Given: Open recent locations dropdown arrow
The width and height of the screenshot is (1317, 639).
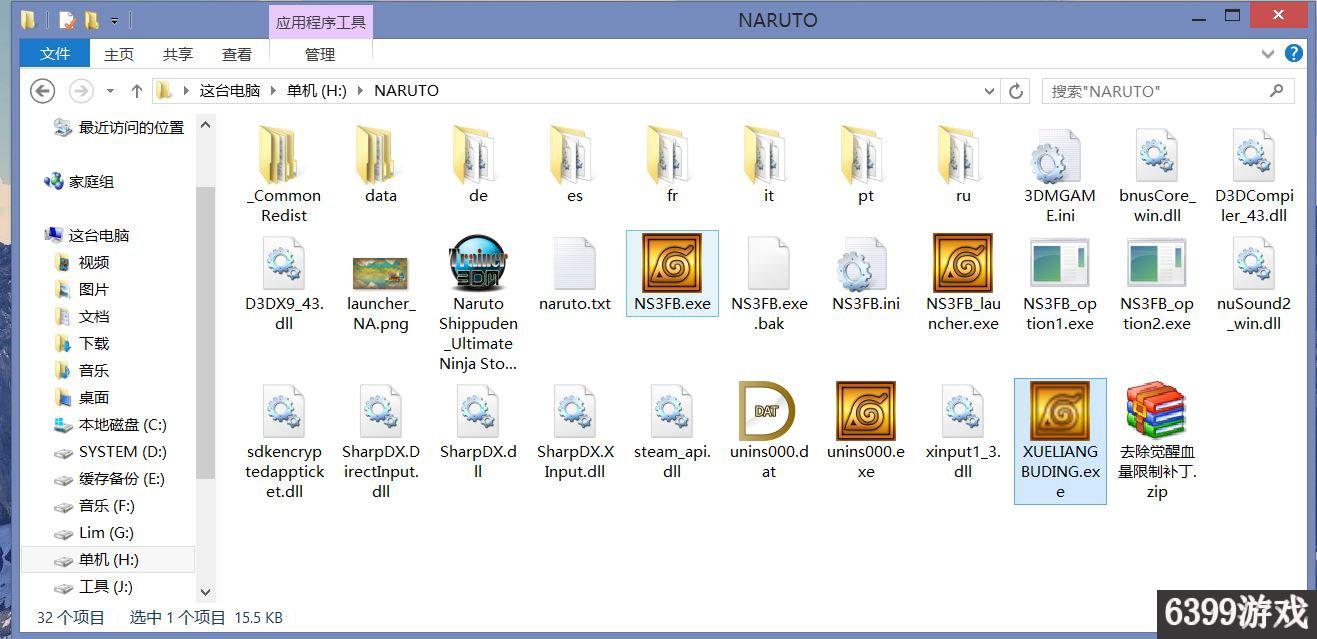Looking at the screenshot, I should tap(110, 90).
